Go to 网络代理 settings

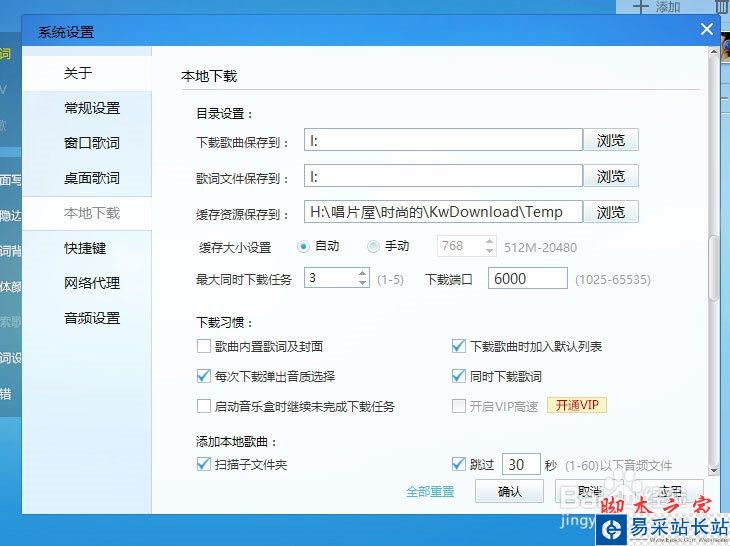(92, 283)
